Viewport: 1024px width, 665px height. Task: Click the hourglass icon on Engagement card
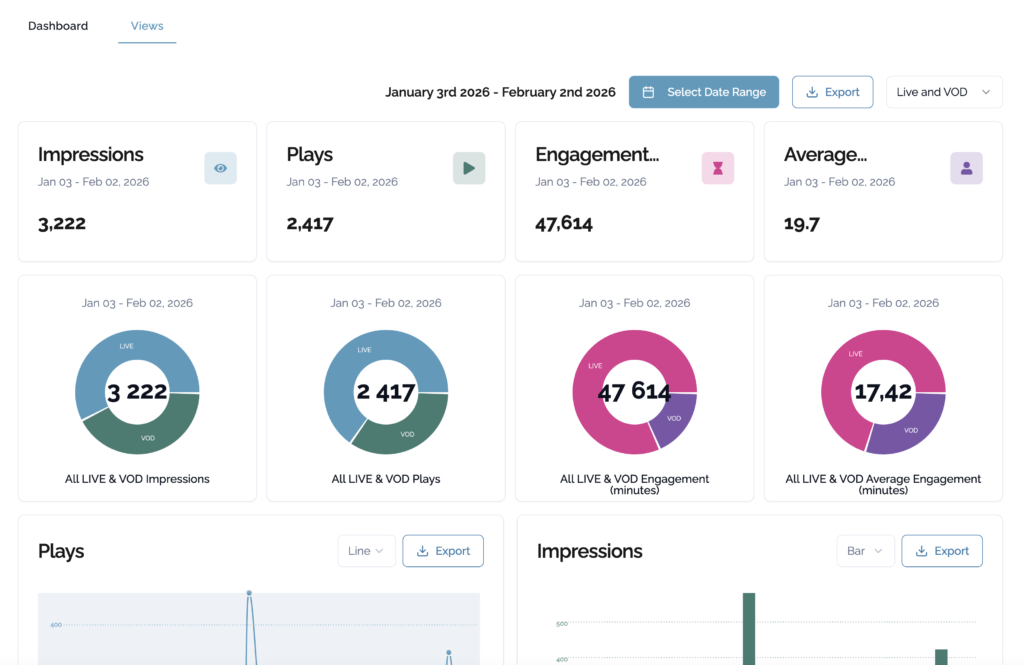pos(717,168)
